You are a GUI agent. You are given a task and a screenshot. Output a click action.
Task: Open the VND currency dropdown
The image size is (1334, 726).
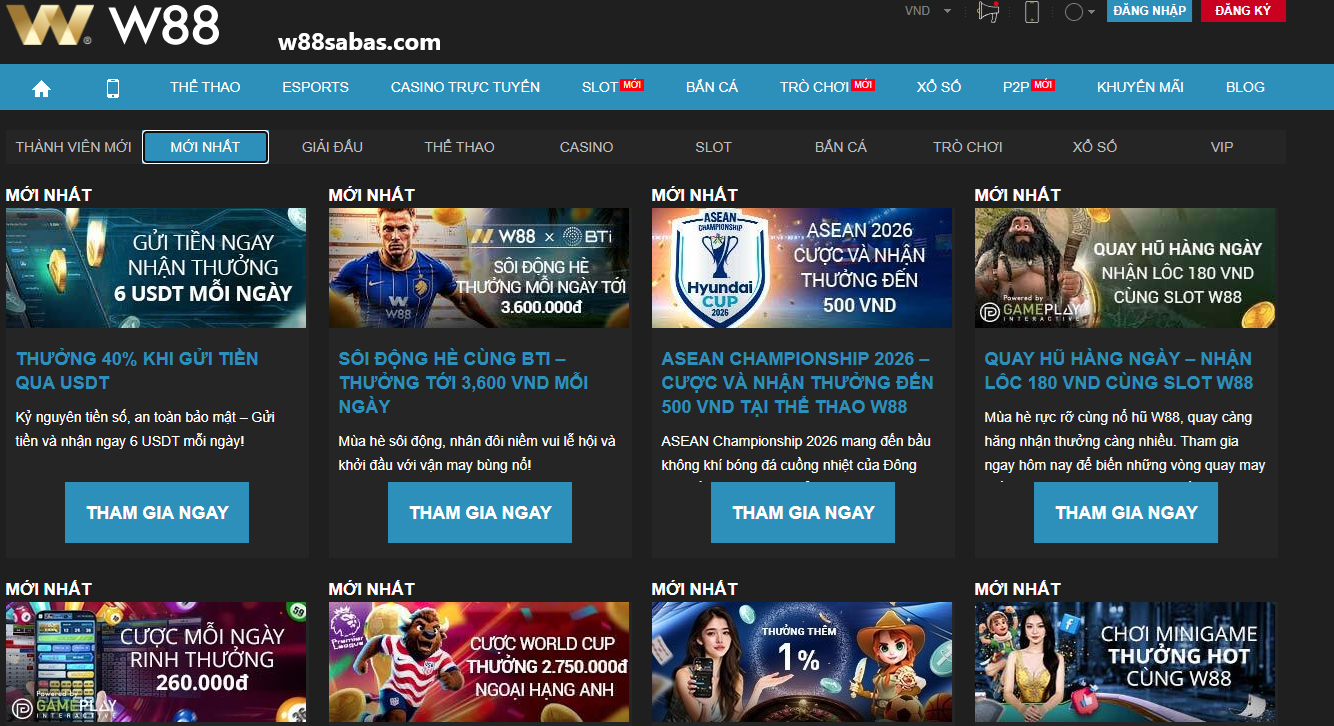click(926, 11)
